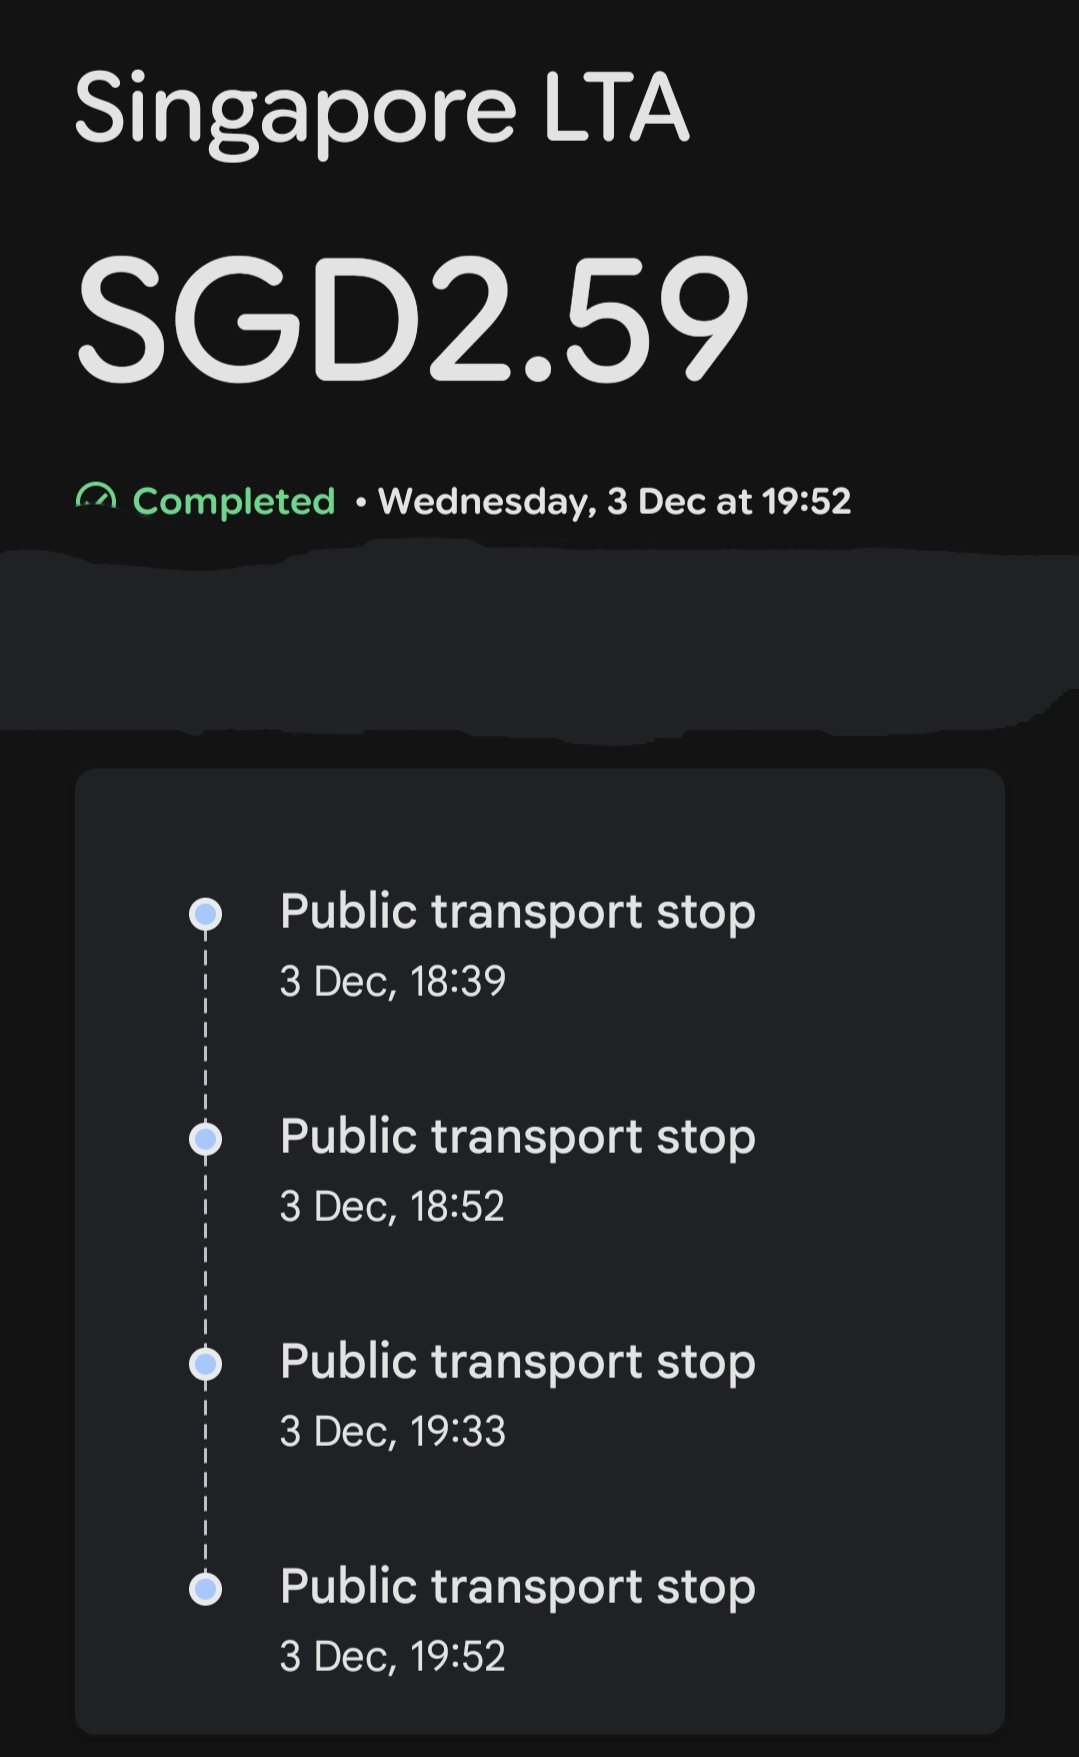Click the dashed line between 19:33 and 19:52 dots
Image resolution: width=1079 pixels, height=1757 pixels.
click(206, 1477)
